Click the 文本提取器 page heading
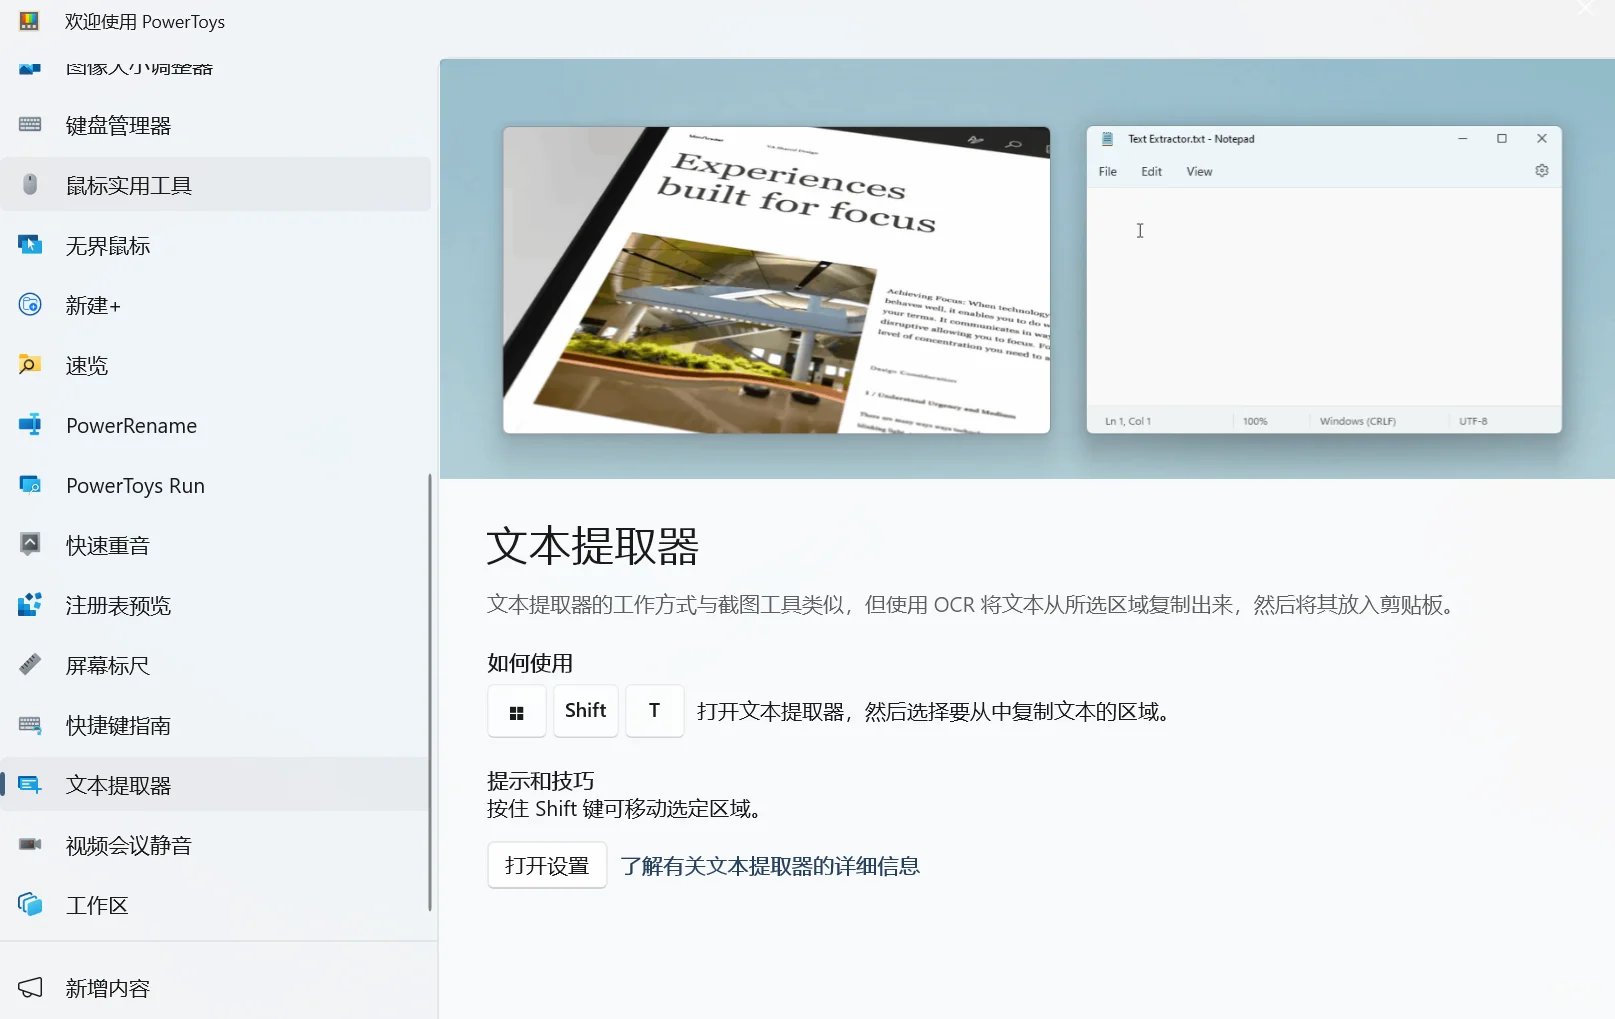Image resolution: width=1615 pixels, height=1019 pixels. (x=593, y=546)
